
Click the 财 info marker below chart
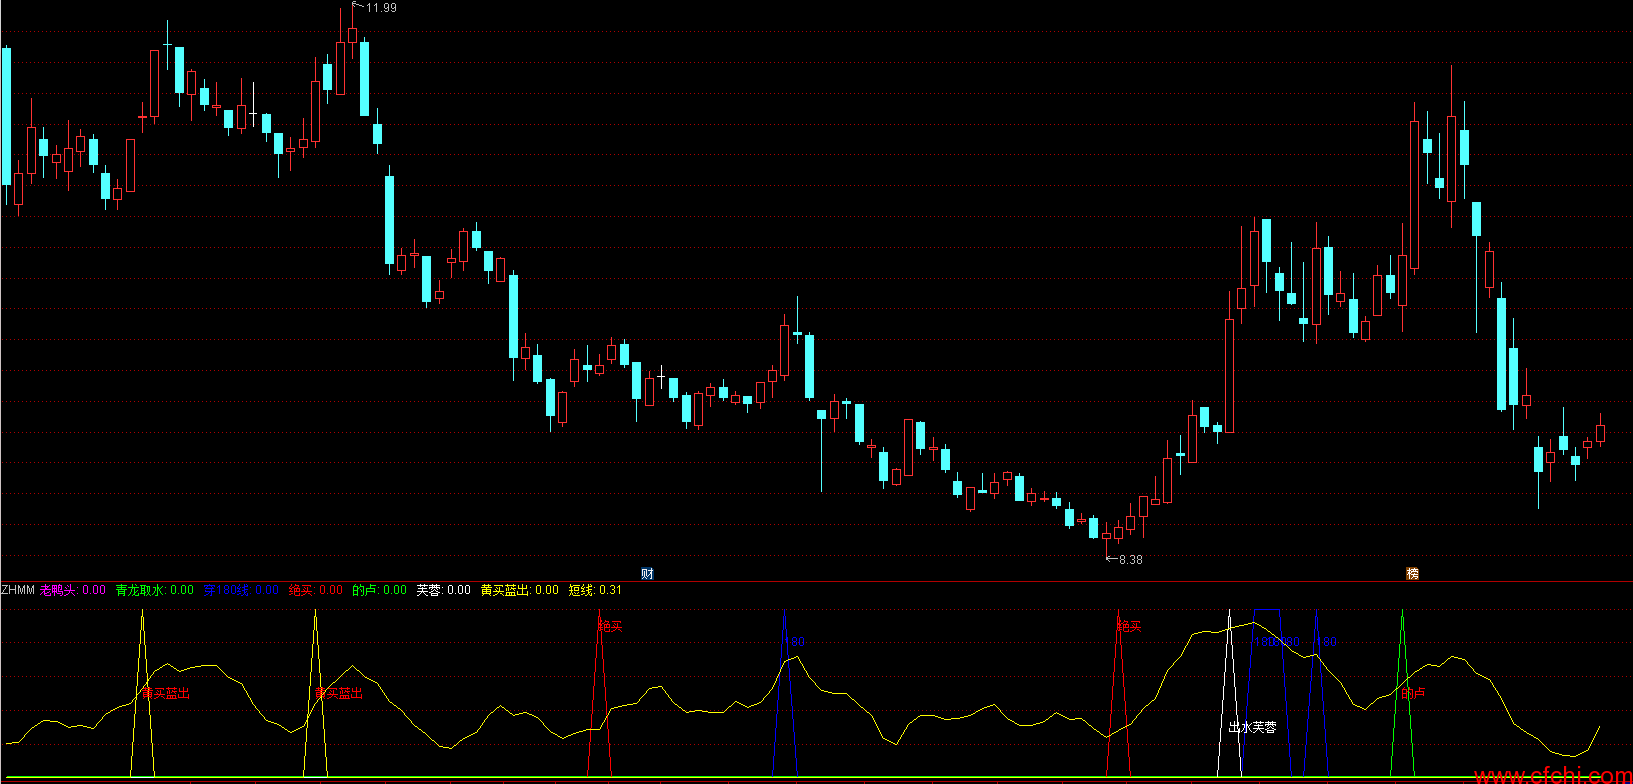click(x=647, y=573)
